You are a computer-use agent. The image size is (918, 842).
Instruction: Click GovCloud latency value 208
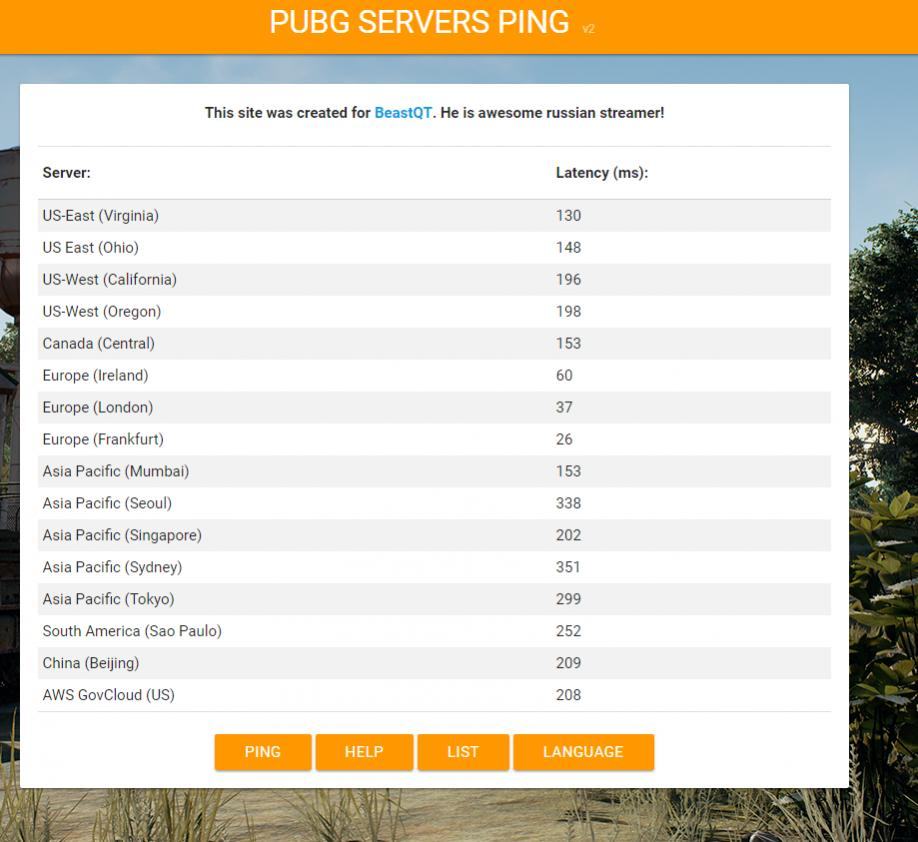point(568,695)
